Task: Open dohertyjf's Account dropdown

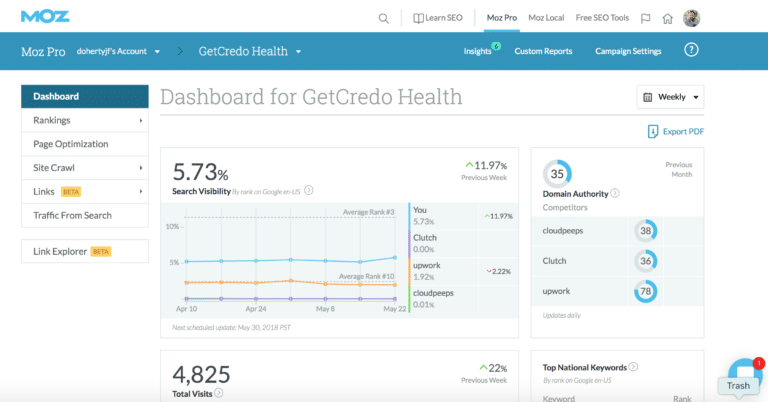Action: [118, 51]
